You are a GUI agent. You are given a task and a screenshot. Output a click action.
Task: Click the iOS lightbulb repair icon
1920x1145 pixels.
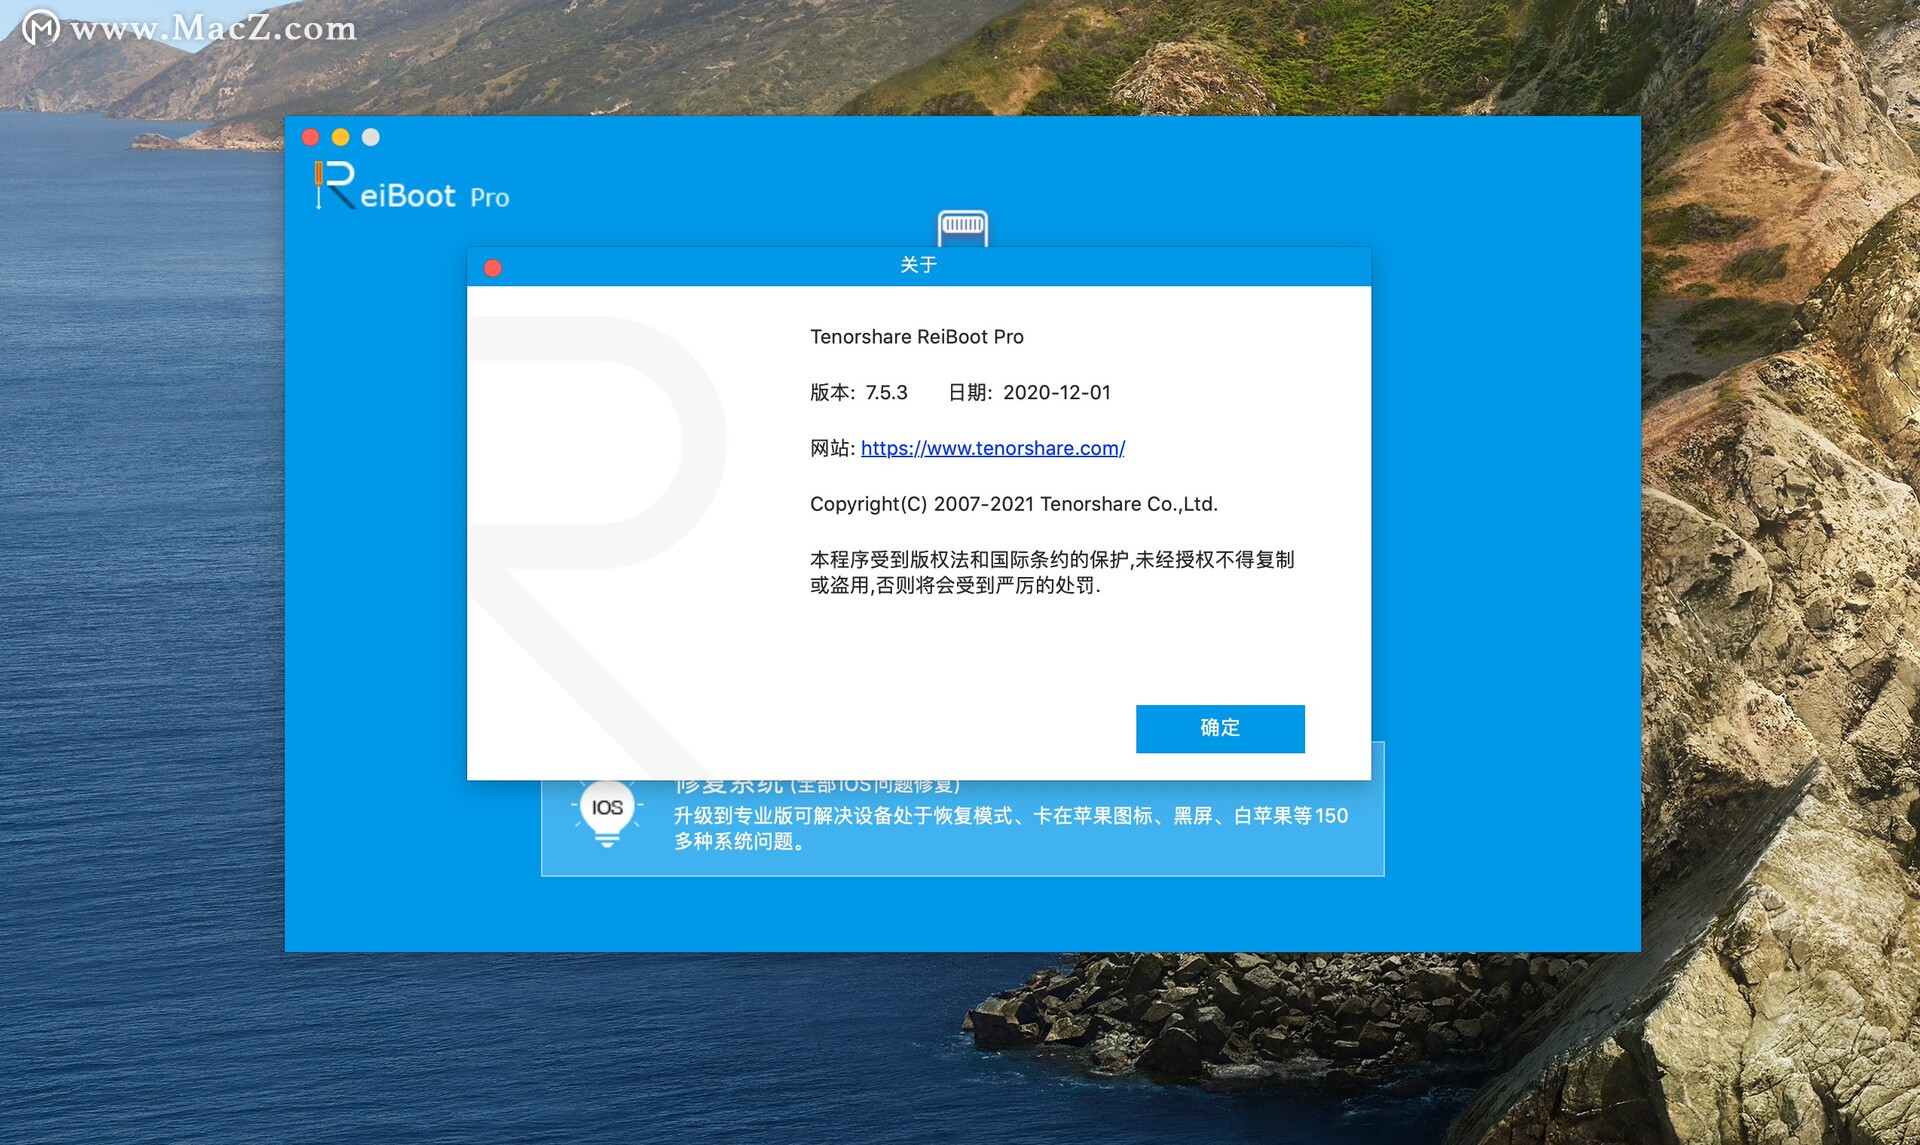pyautogui.click(x=607, y=813)
